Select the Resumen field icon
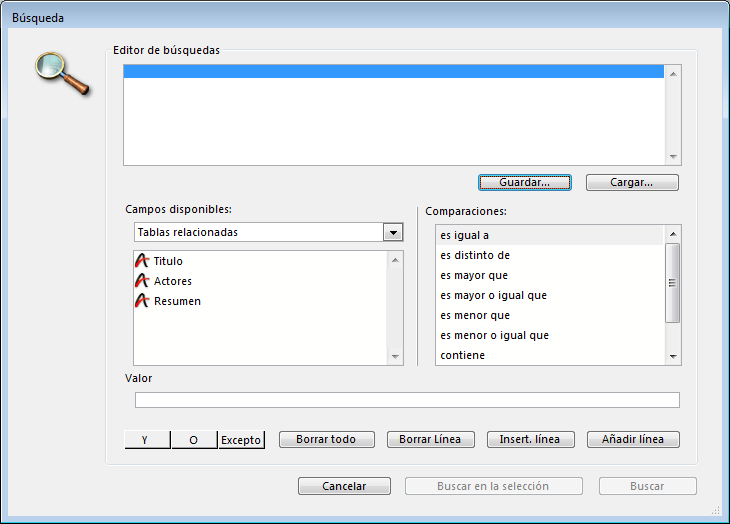Screen dimensions: 730x524 [x=141, y=301]
